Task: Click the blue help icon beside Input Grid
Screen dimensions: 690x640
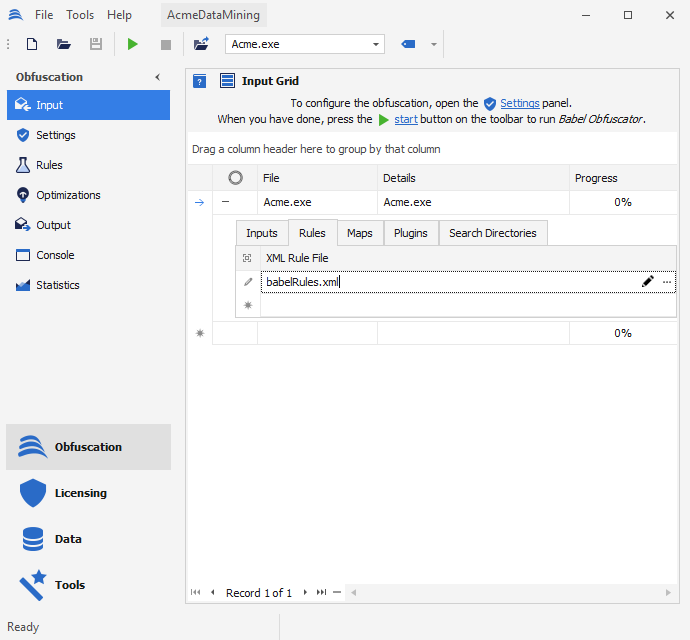Action: [200, 81]
